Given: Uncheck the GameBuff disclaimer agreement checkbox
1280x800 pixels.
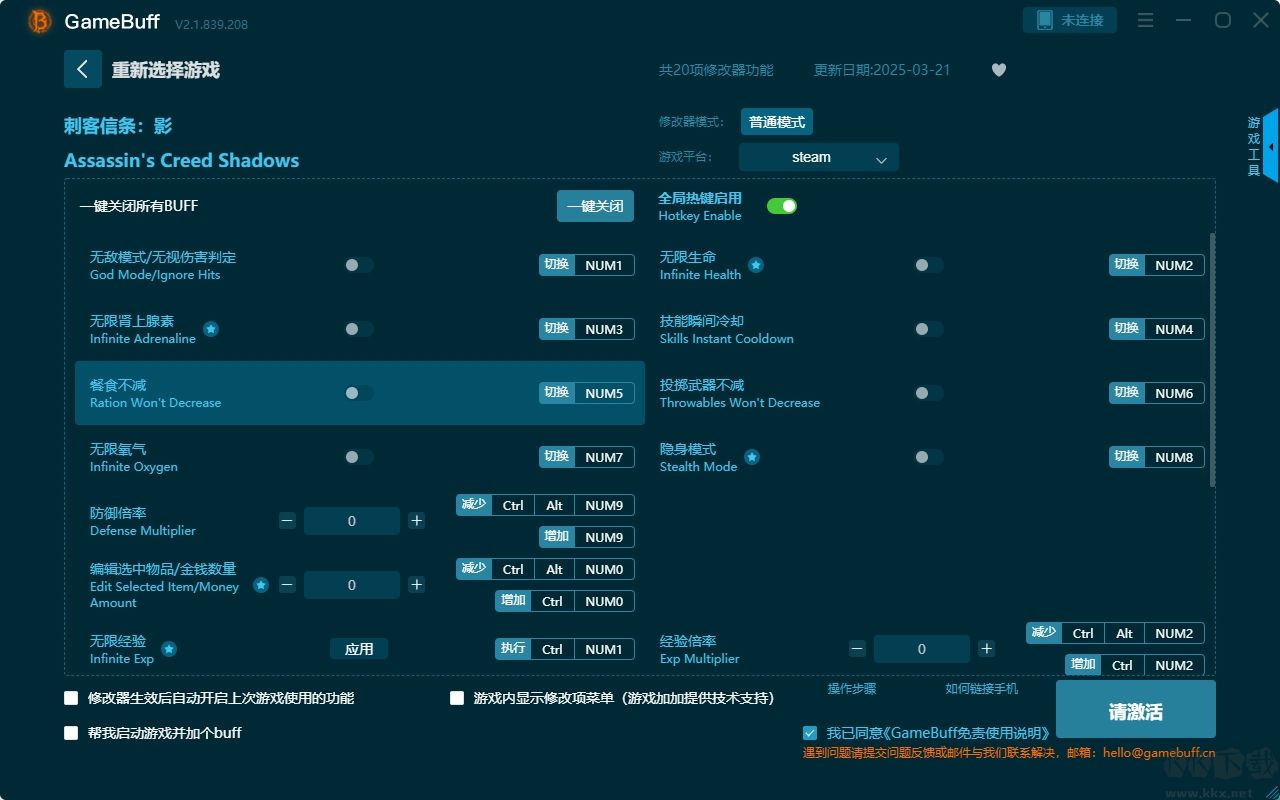Looking at the screenshot, I should (810, 733).
